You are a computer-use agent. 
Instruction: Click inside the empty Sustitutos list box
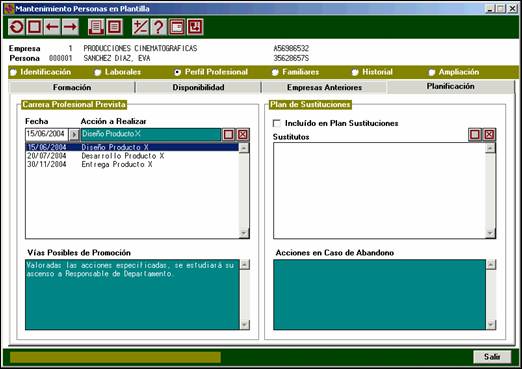pos(379,191)
